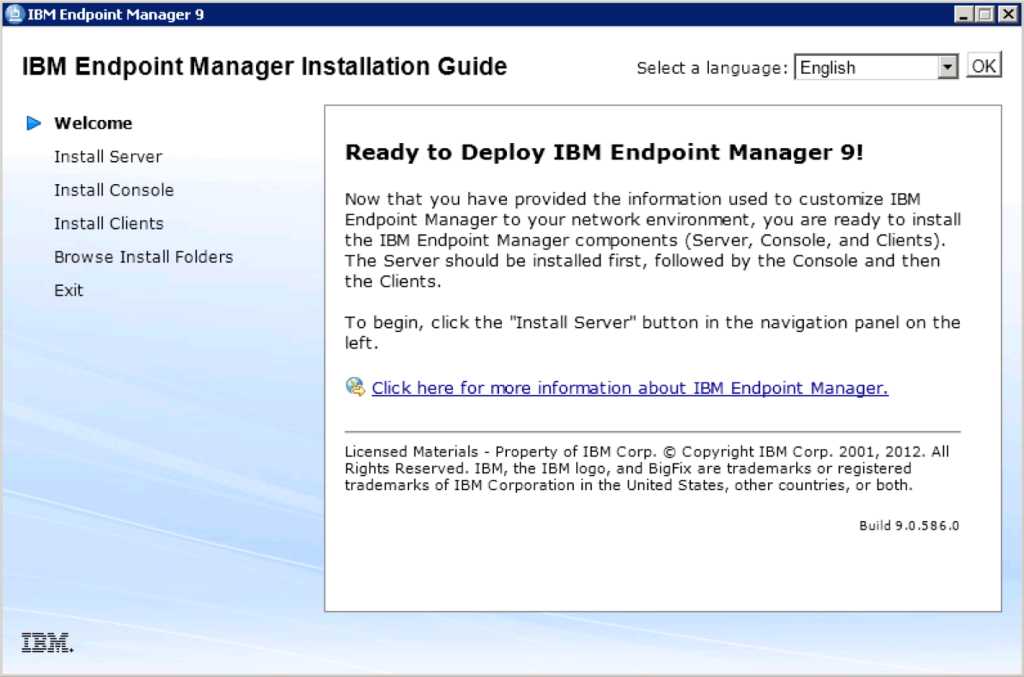The width and height of the screenshot is (1024, 677).
Task: Select Install Console from the left panel
Action: click(113, 189)
